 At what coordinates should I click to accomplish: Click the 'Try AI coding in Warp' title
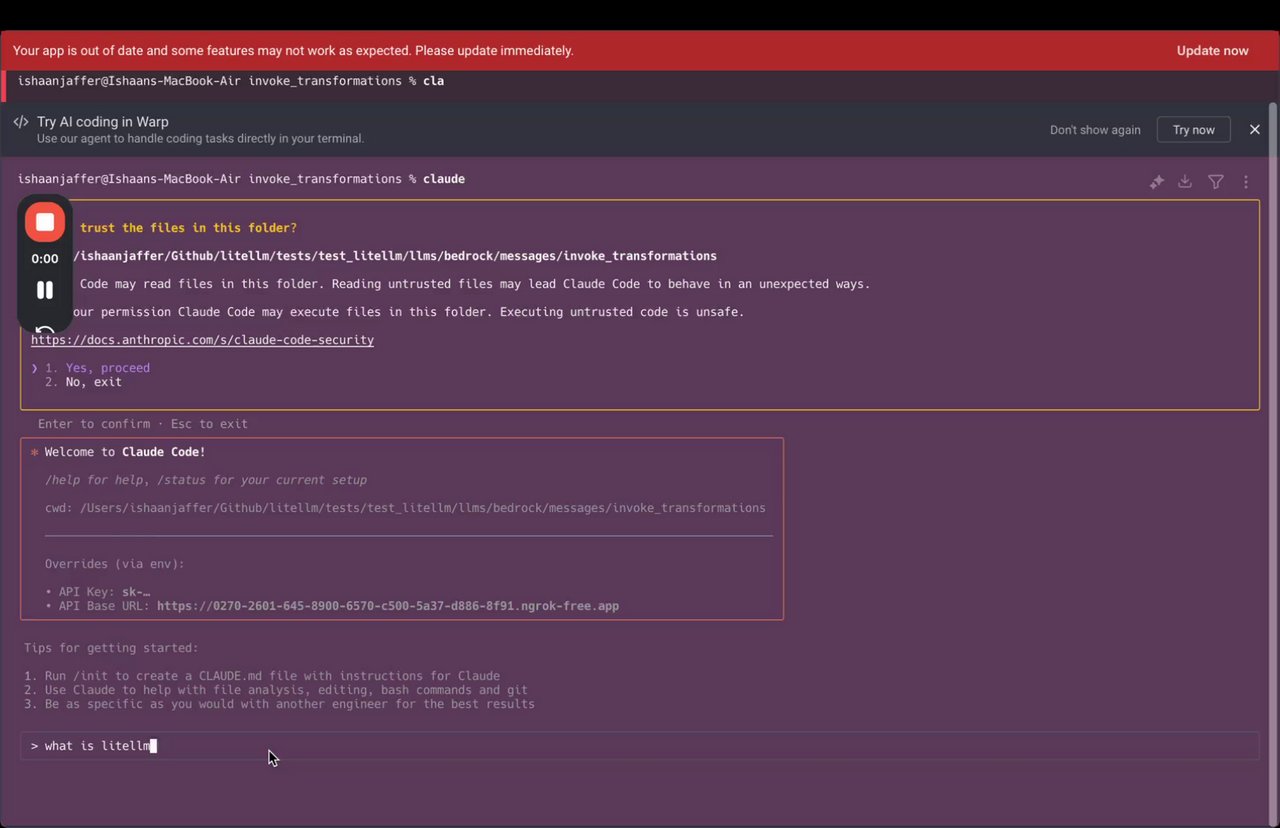point(103,122)
